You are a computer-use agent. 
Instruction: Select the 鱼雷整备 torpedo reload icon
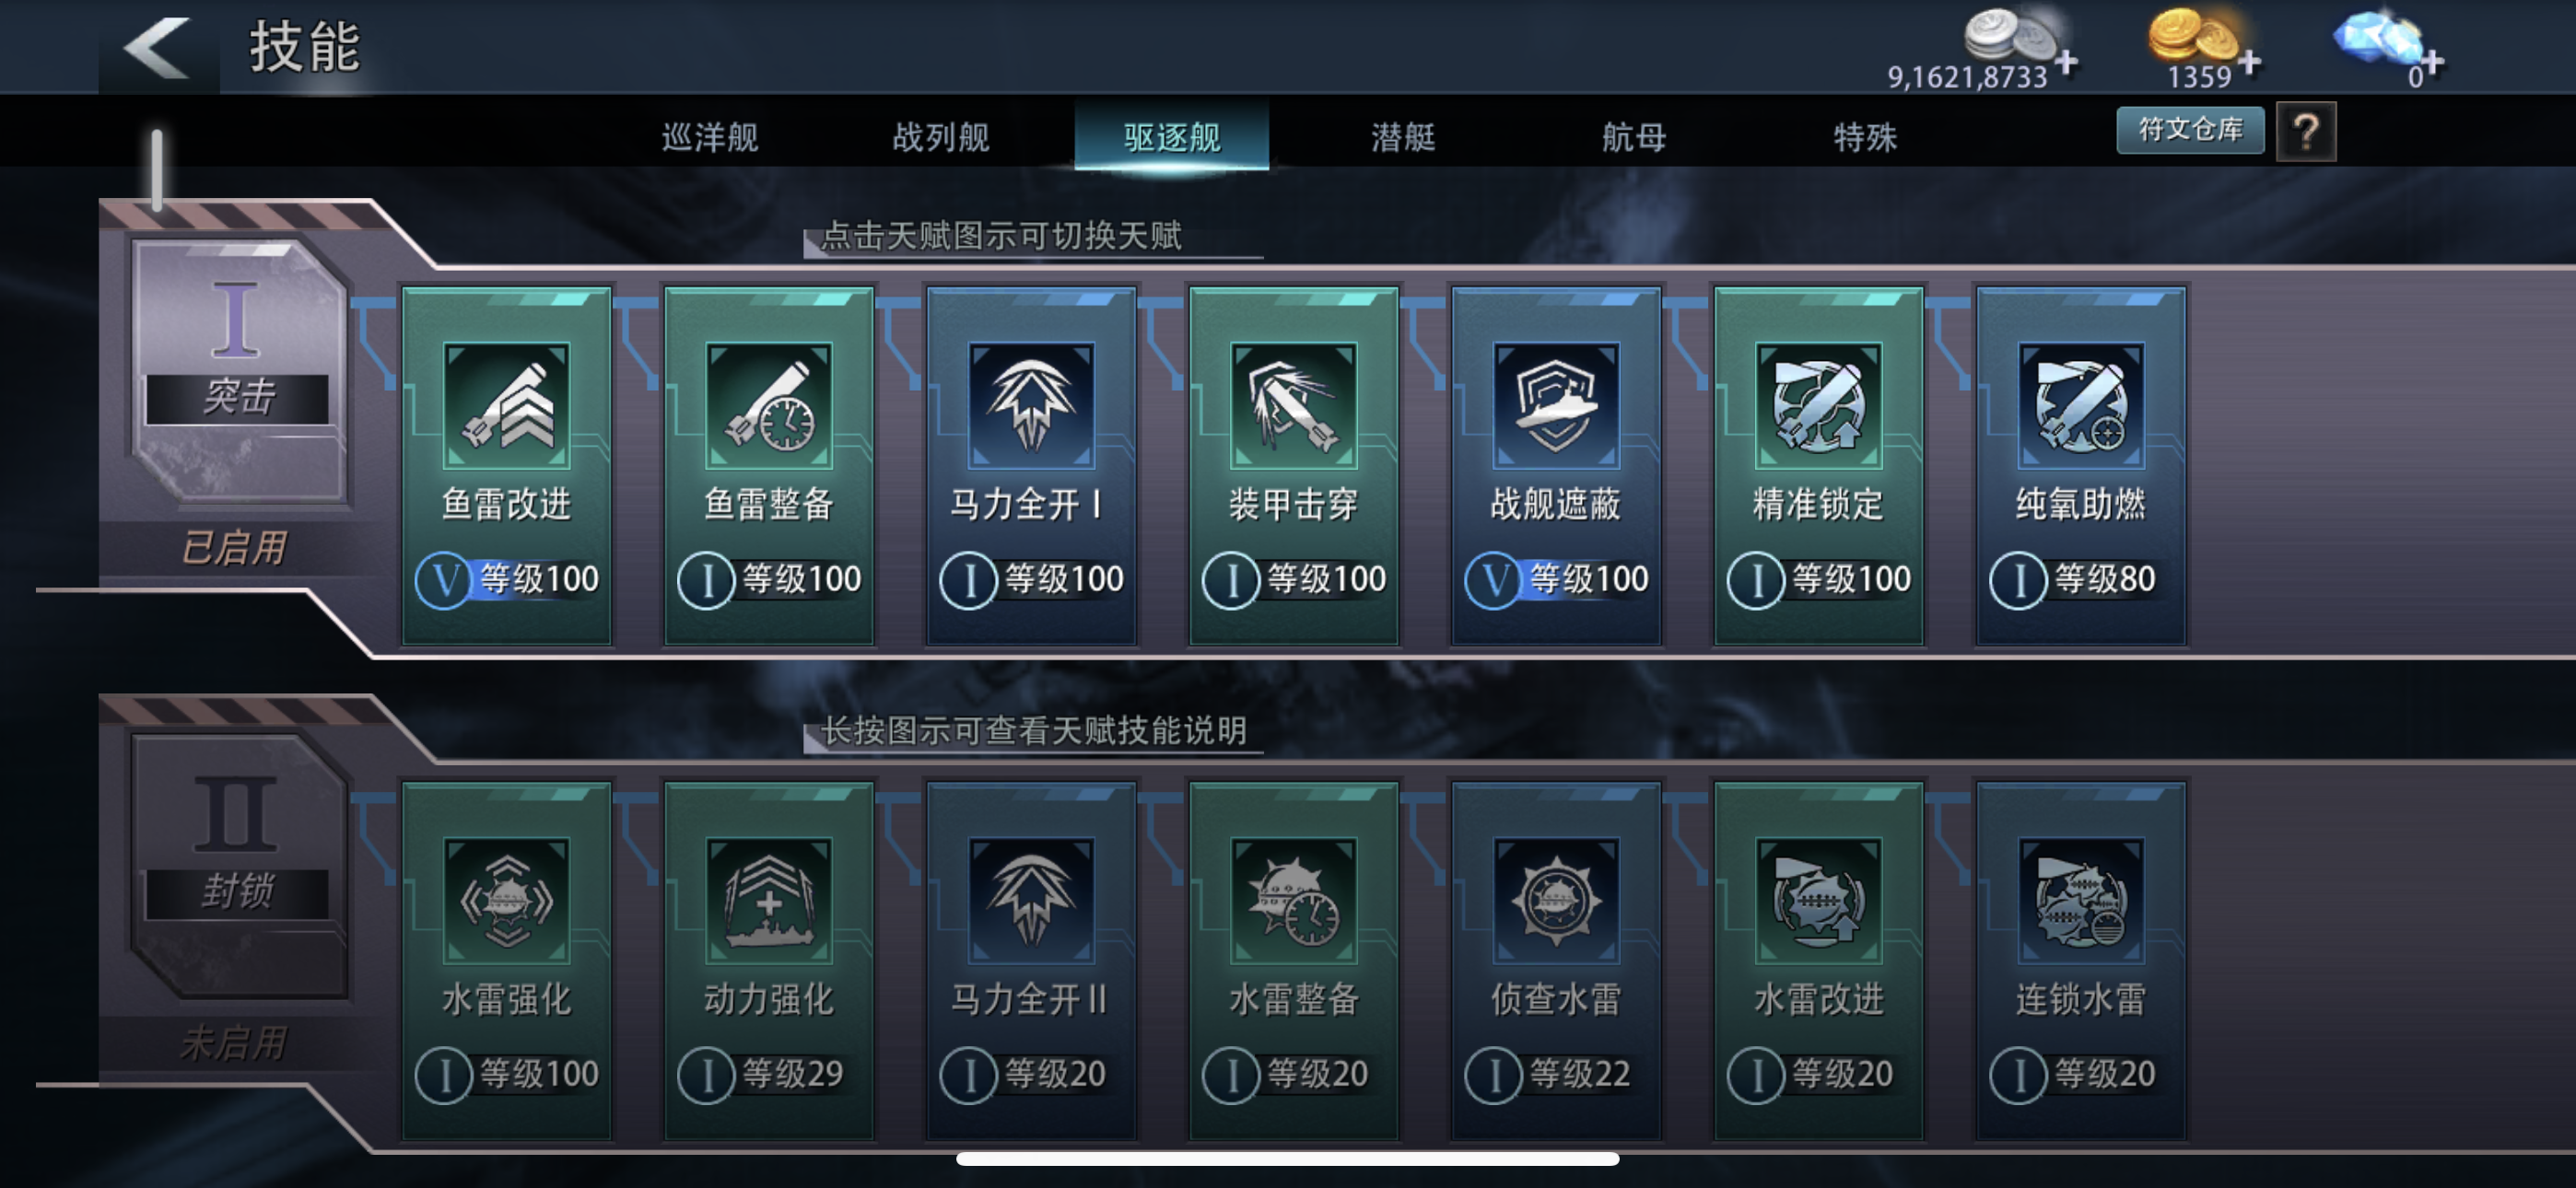[x=769, y=405]
